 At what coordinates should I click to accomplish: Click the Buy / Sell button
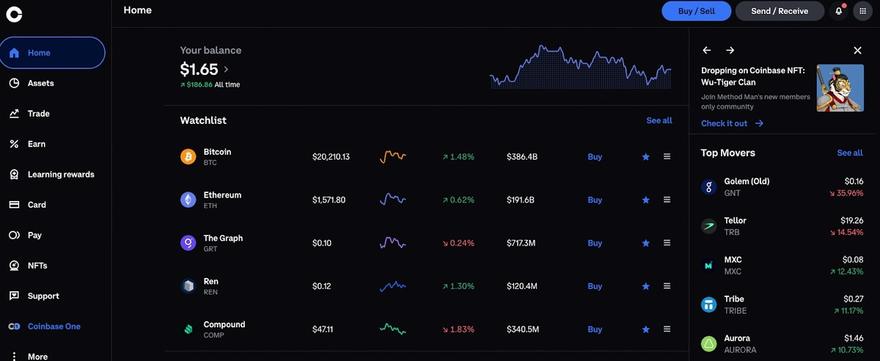(696, 11)
